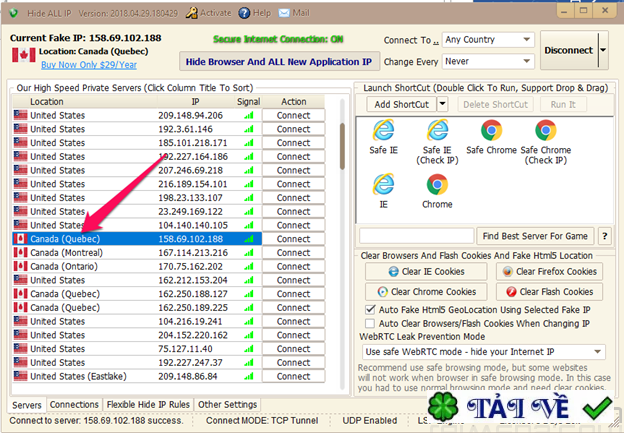
Task: Open the Flexible Hide IP Rules tab
Action: (148, 404)
